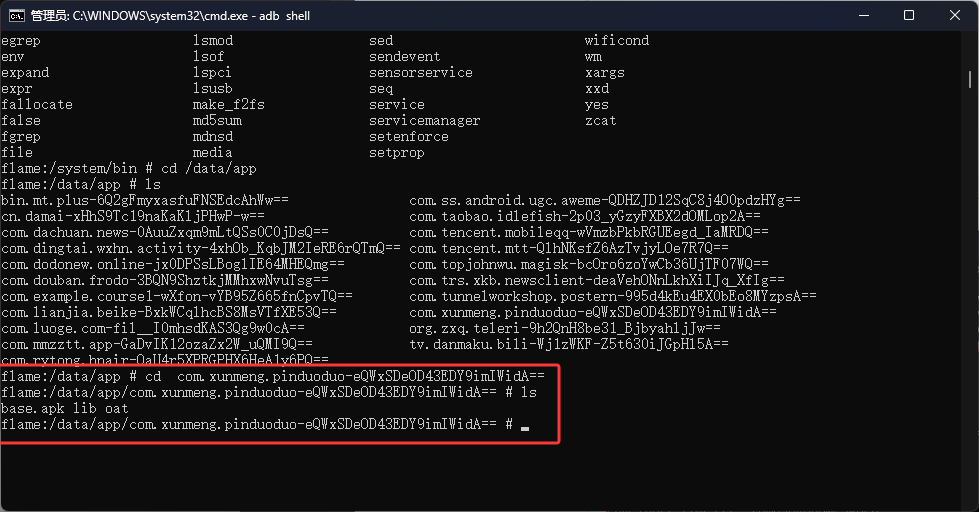
Task: Click 'lib' in the ls output
Action: (85, 409)
